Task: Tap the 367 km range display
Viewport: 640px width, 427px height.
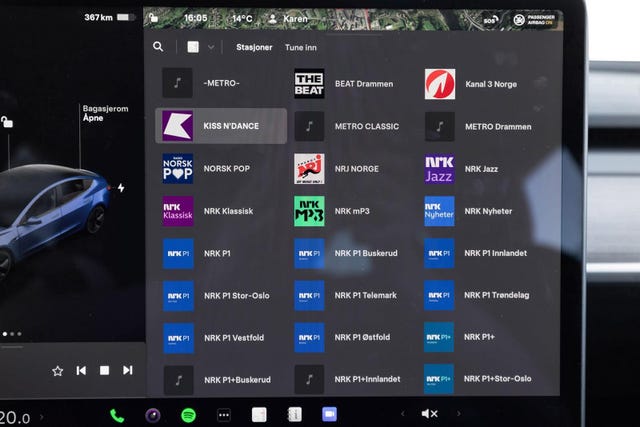Action: [98, 17]
